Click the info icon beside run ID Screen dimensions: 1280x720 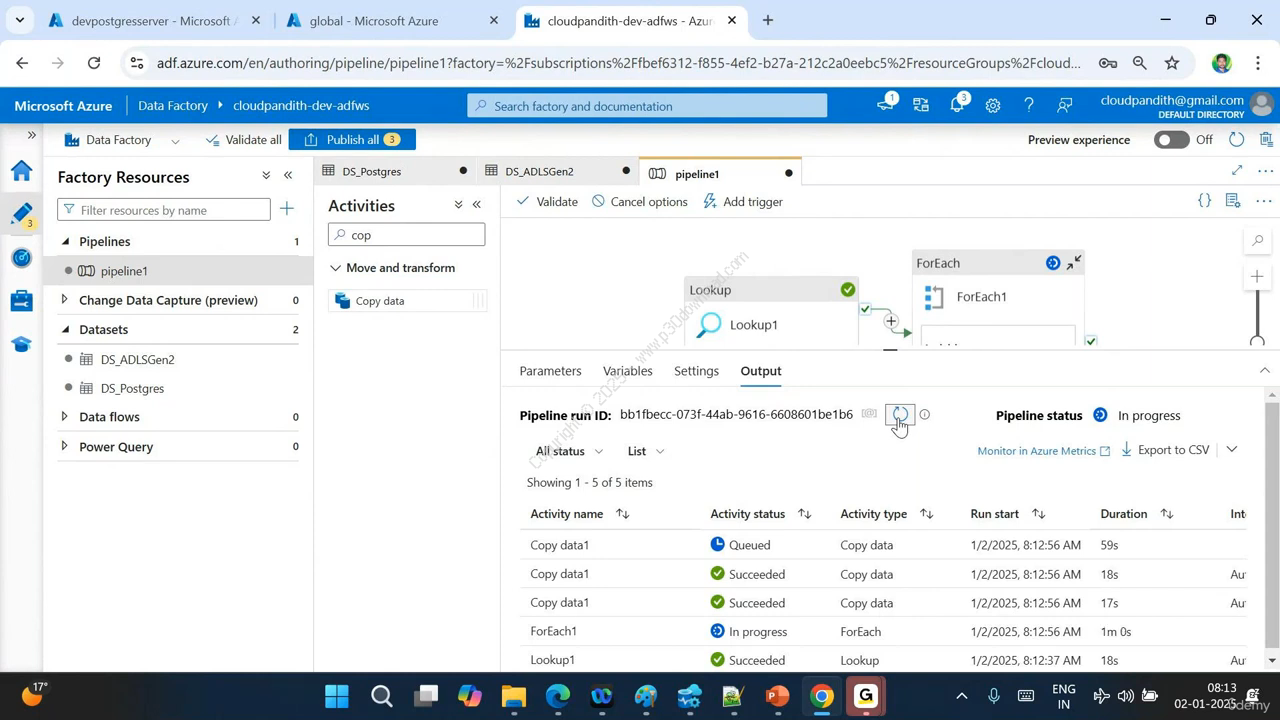click(924, 414)
